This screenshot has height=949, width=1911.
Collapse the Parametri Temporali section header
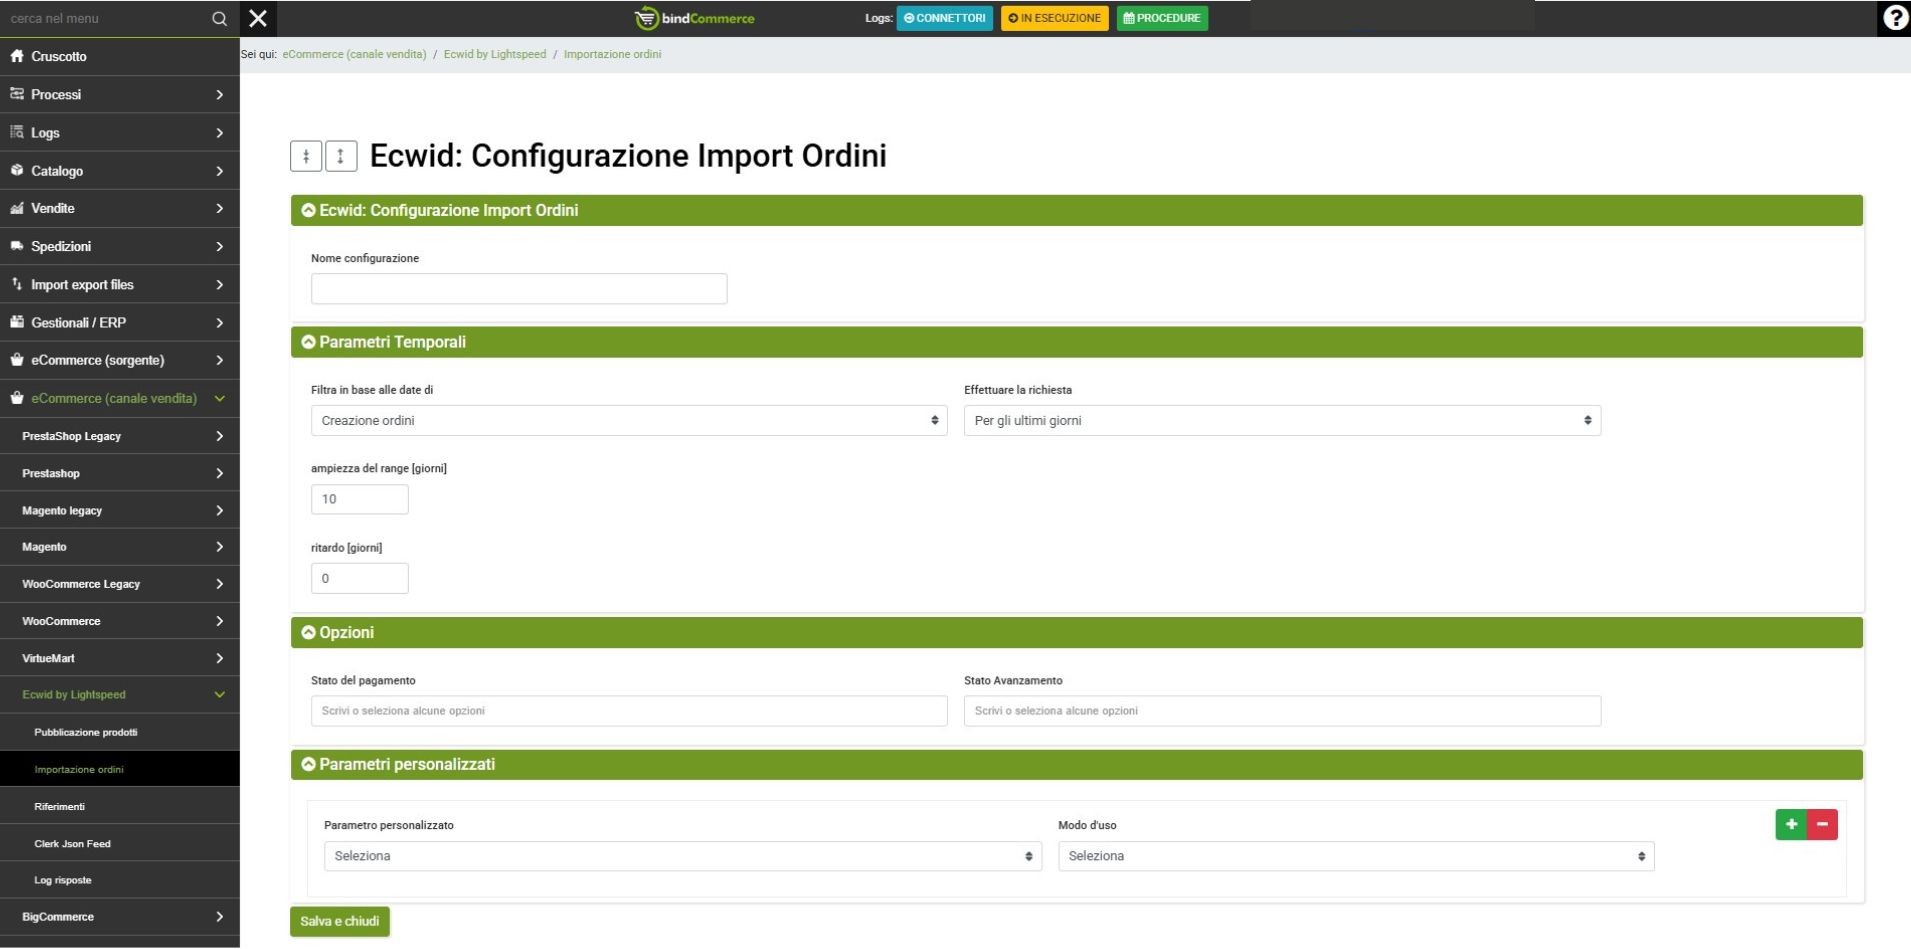coord(392,342)
